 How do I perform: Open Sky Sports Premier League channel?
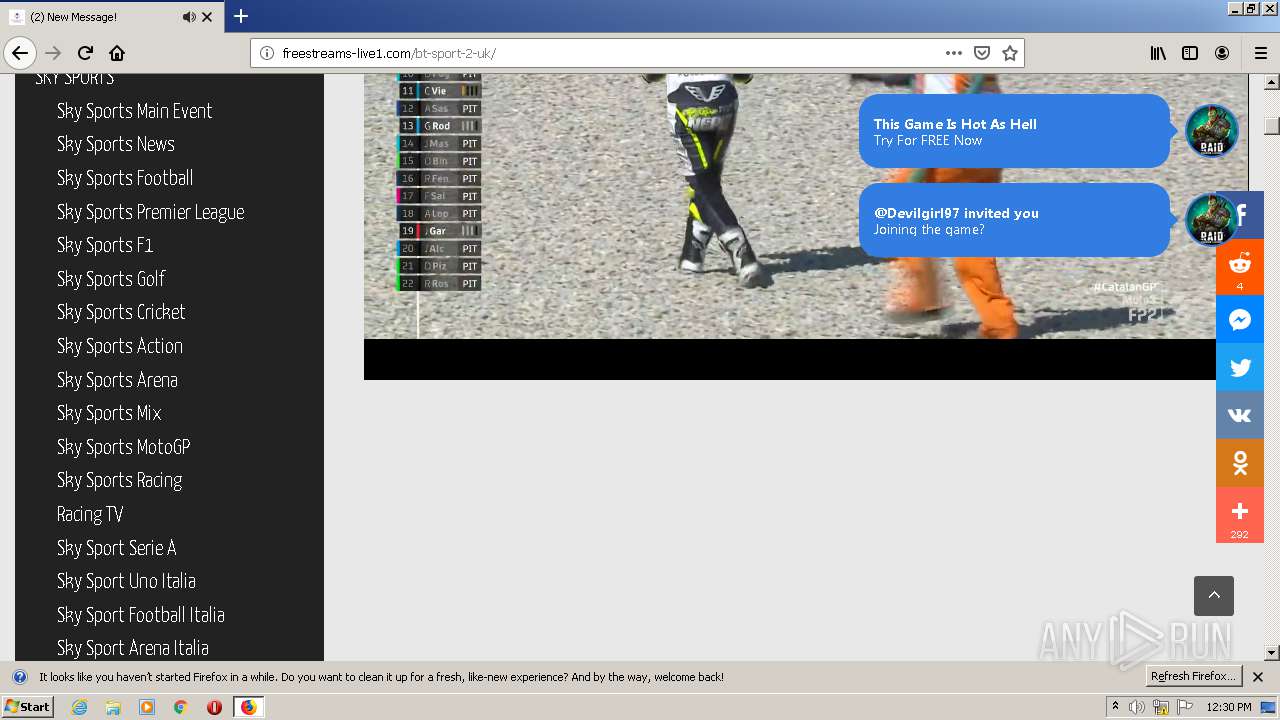(x=151, y=212)
